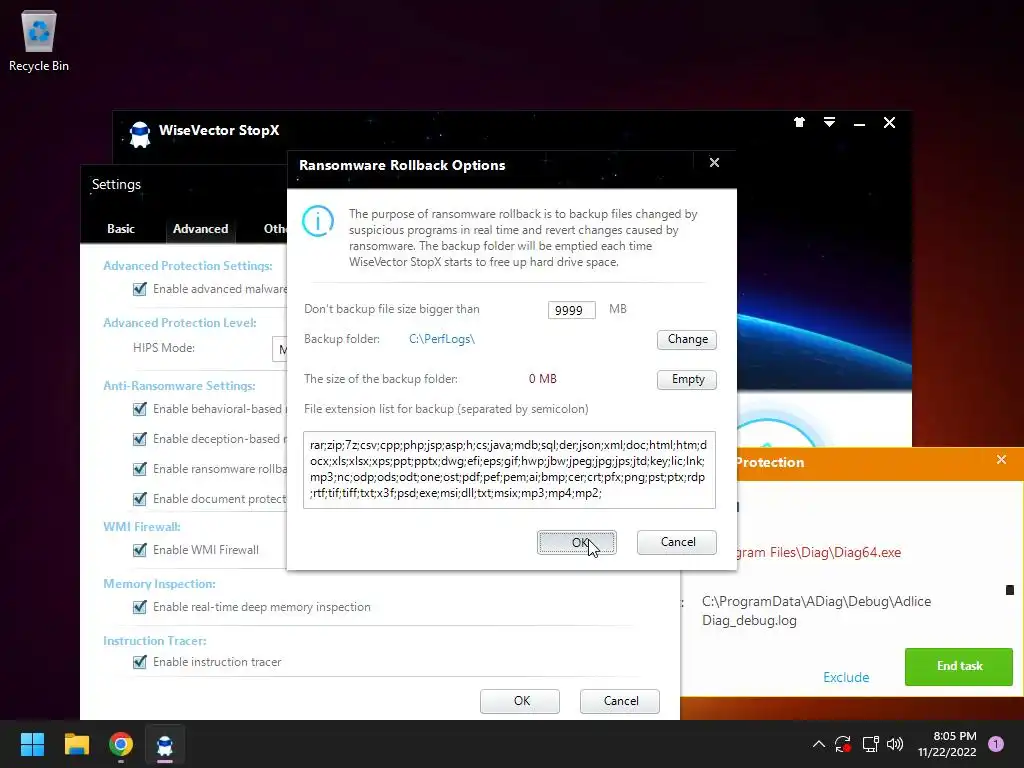This screenshot has width=1024, height=768.
Task: Show hidden system tray icons
Action: coord(818,744)
